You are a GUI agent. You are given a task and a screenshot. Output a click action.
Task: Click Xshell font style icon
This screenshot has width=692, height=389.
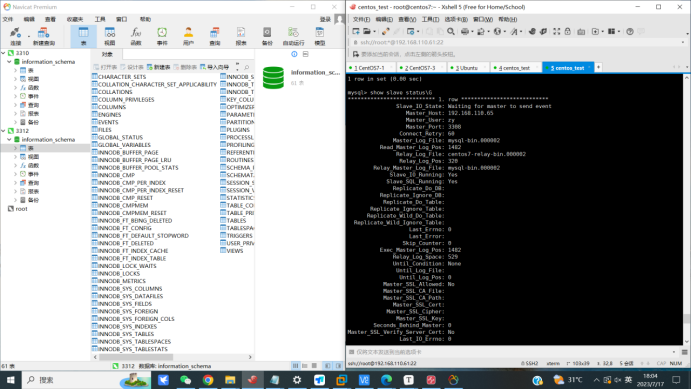(514, 31)
